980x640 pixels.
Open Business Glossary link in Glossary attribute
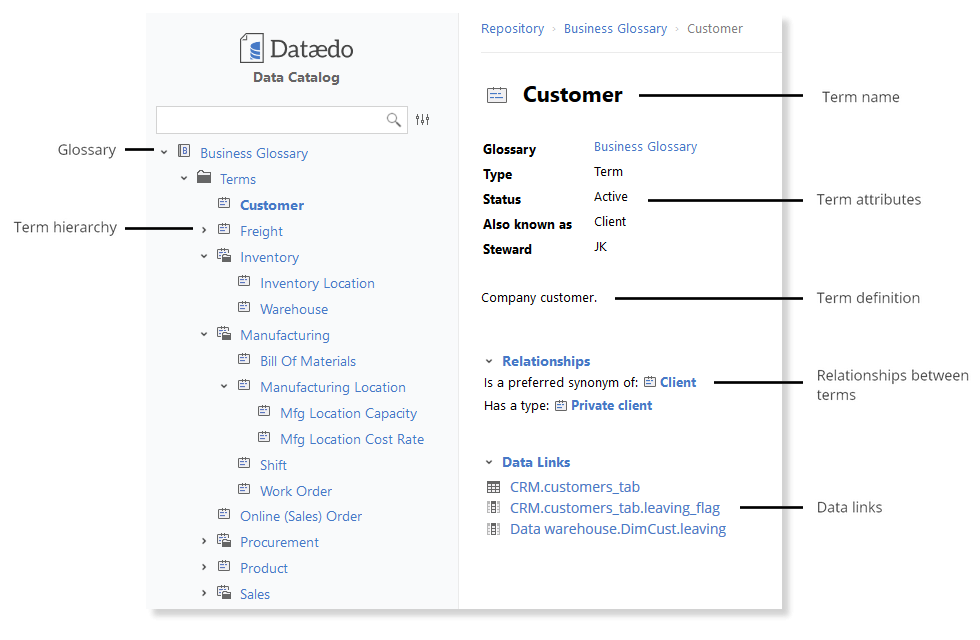click(x=645, y=146)
